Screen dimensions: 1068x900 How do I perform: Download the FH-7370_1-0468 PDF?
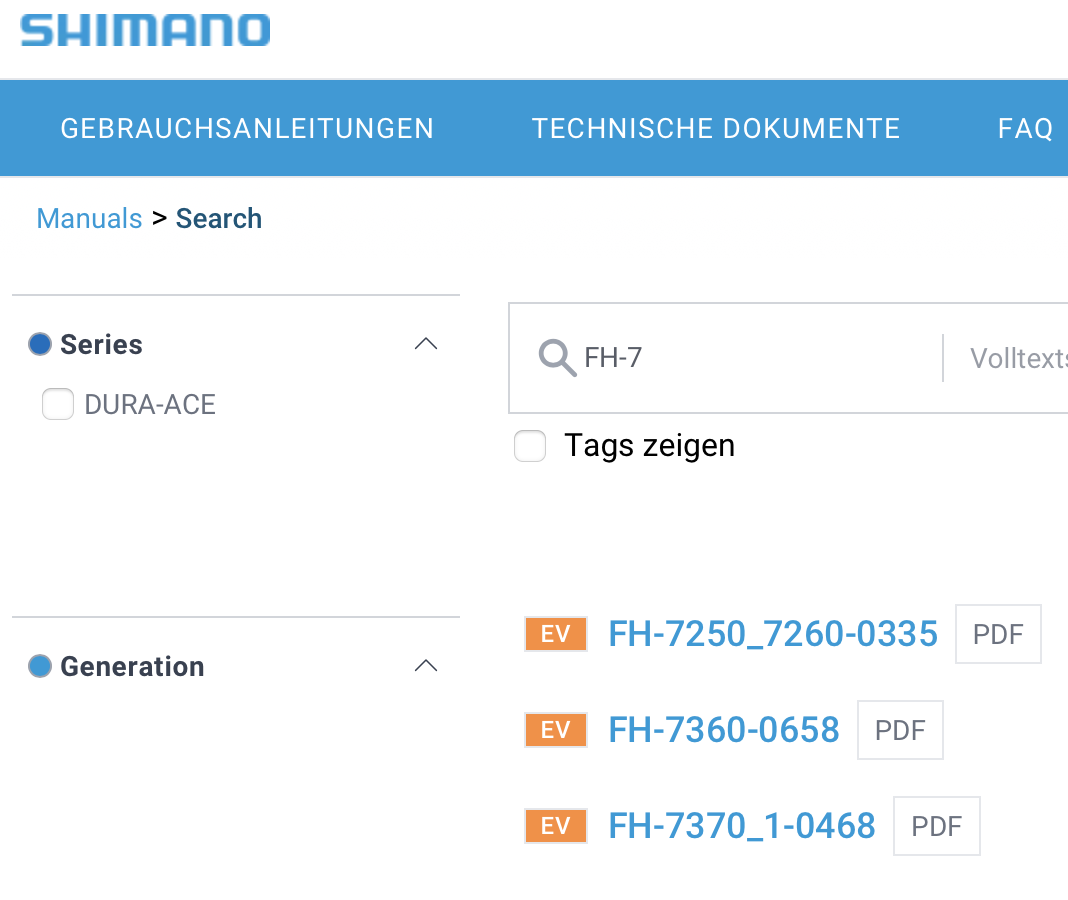(937, 826)
